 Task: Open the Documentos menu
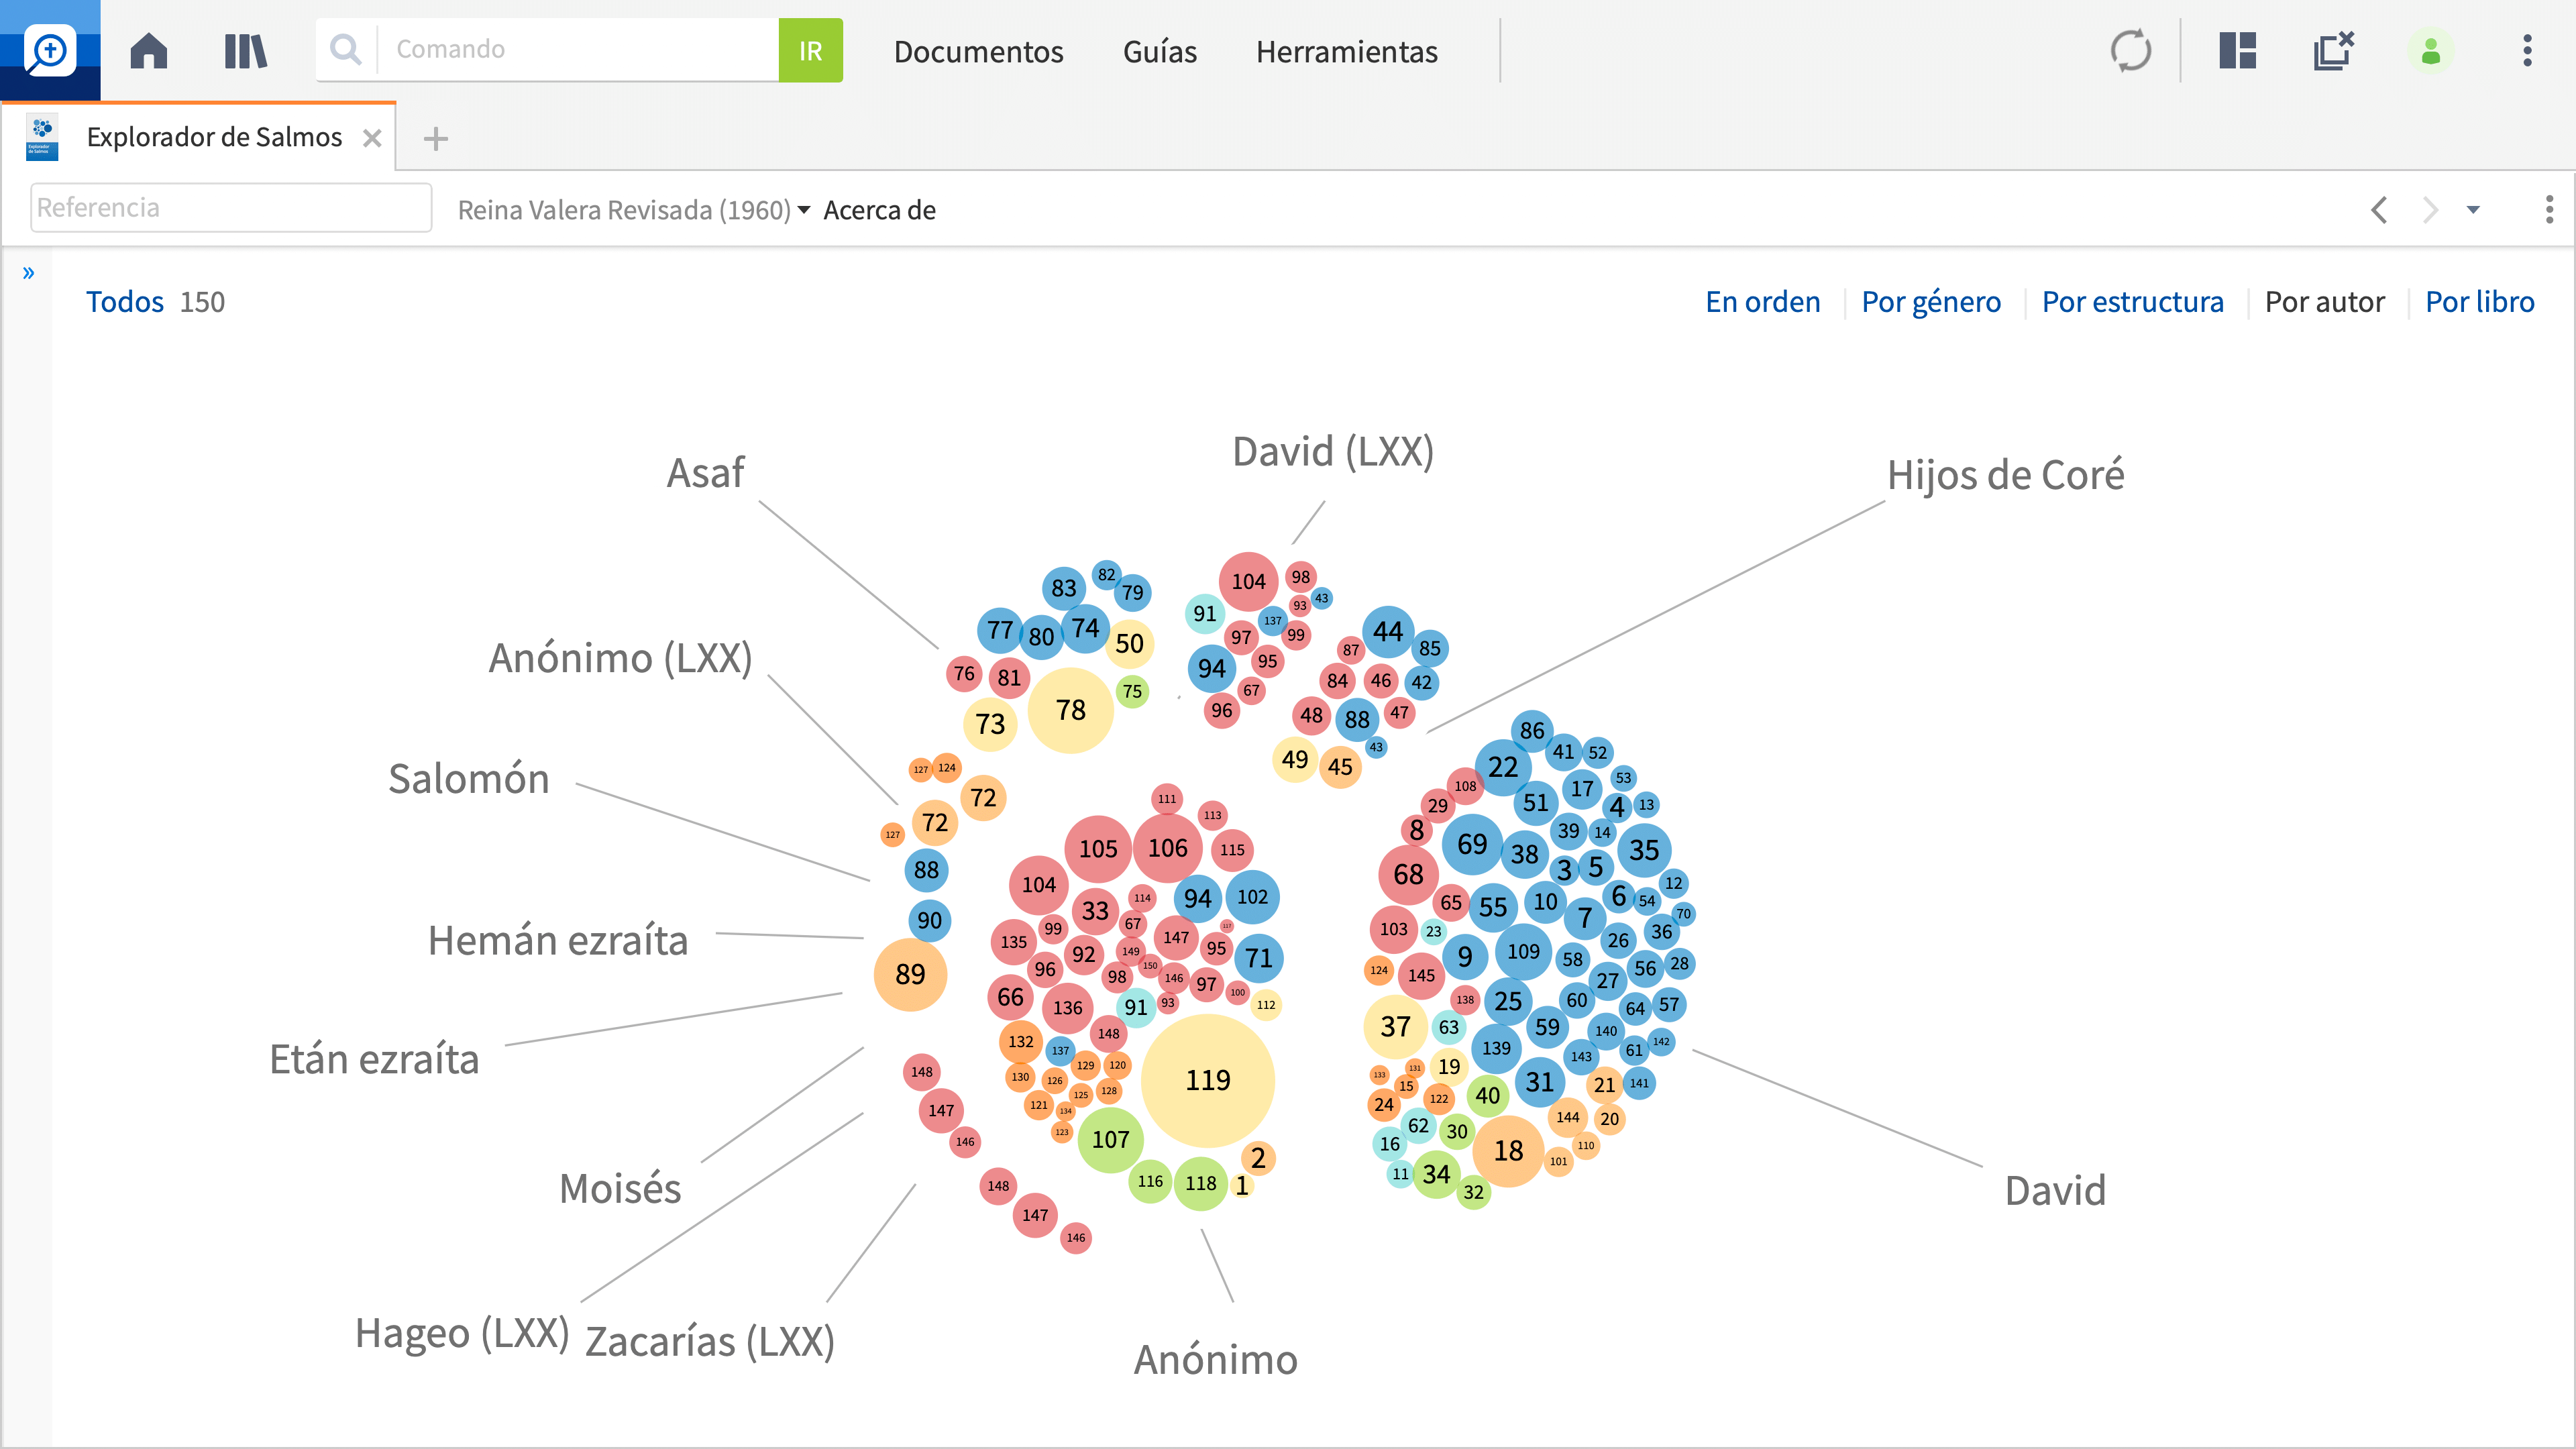tap(978, 51)
